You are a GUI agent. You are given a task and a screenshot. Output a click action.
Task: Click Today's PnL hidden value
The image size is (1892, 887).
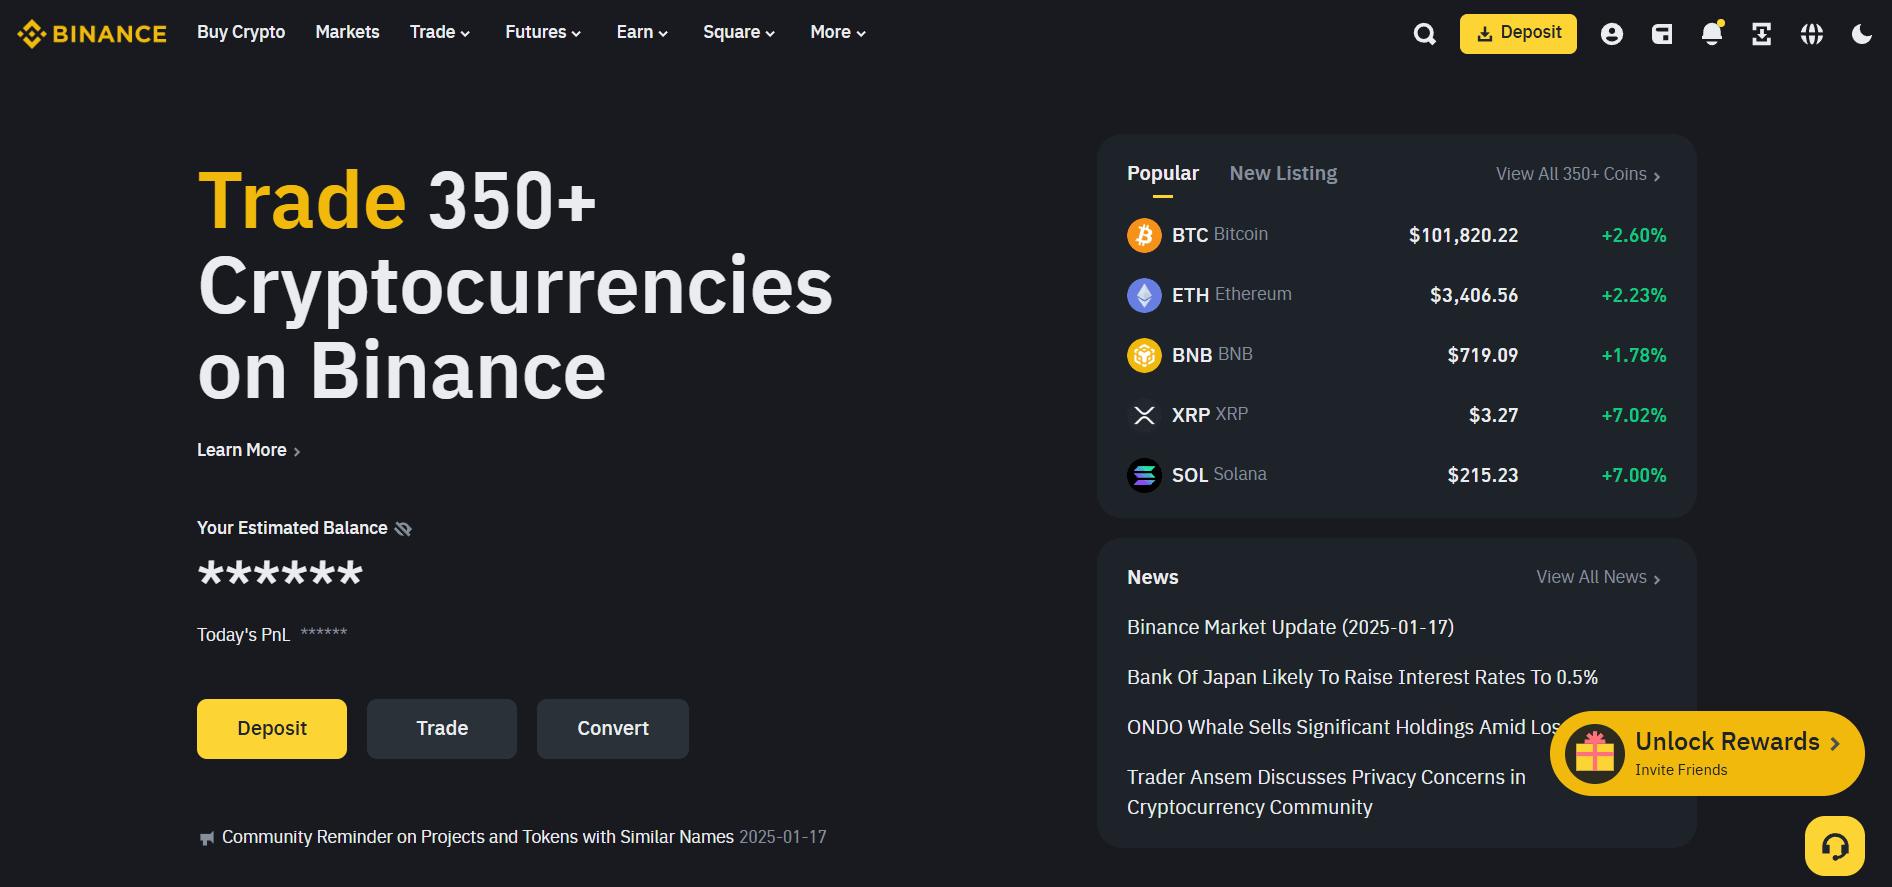pos(324,632)
